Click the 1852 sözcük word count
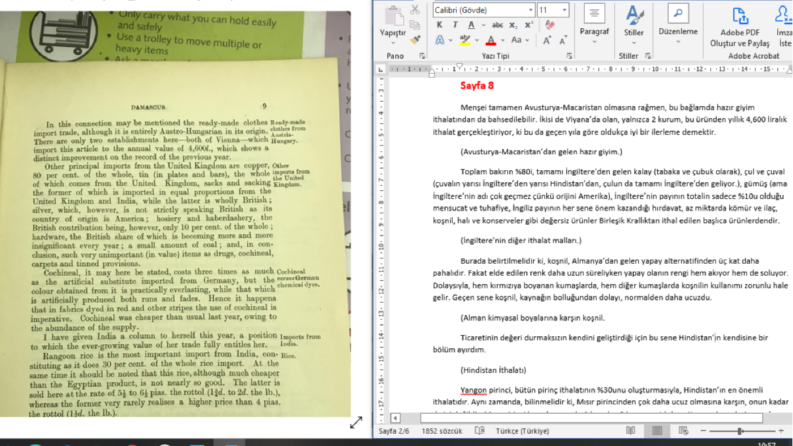This screenshot has width=793, height=446. (442, 431)
